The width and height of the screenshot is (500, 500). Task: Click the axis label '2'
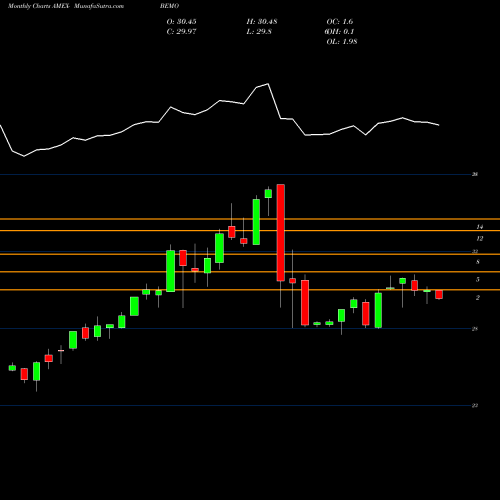click(478, 298)
